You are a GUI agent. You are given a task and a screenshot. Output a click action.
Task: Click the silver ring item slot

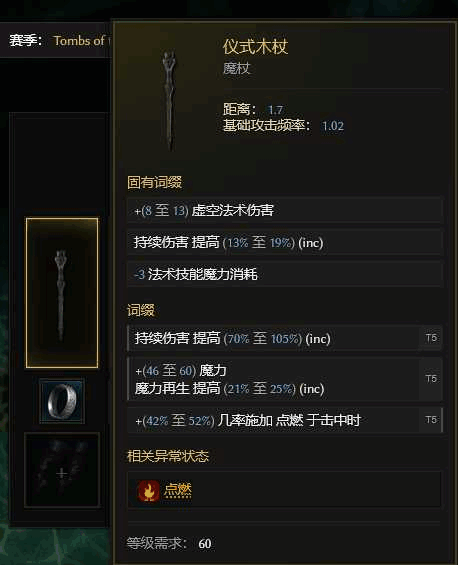click(x=62, y=401)
